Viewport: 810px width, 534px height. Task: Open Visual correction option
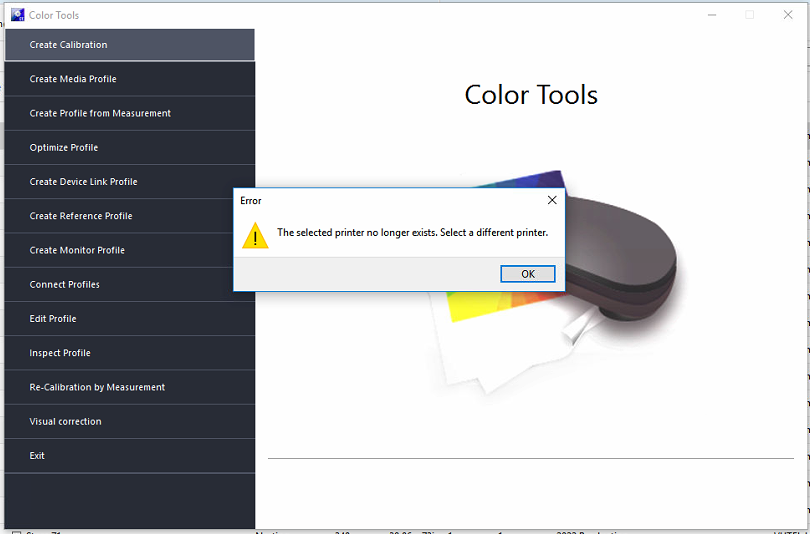click(130, 421)
